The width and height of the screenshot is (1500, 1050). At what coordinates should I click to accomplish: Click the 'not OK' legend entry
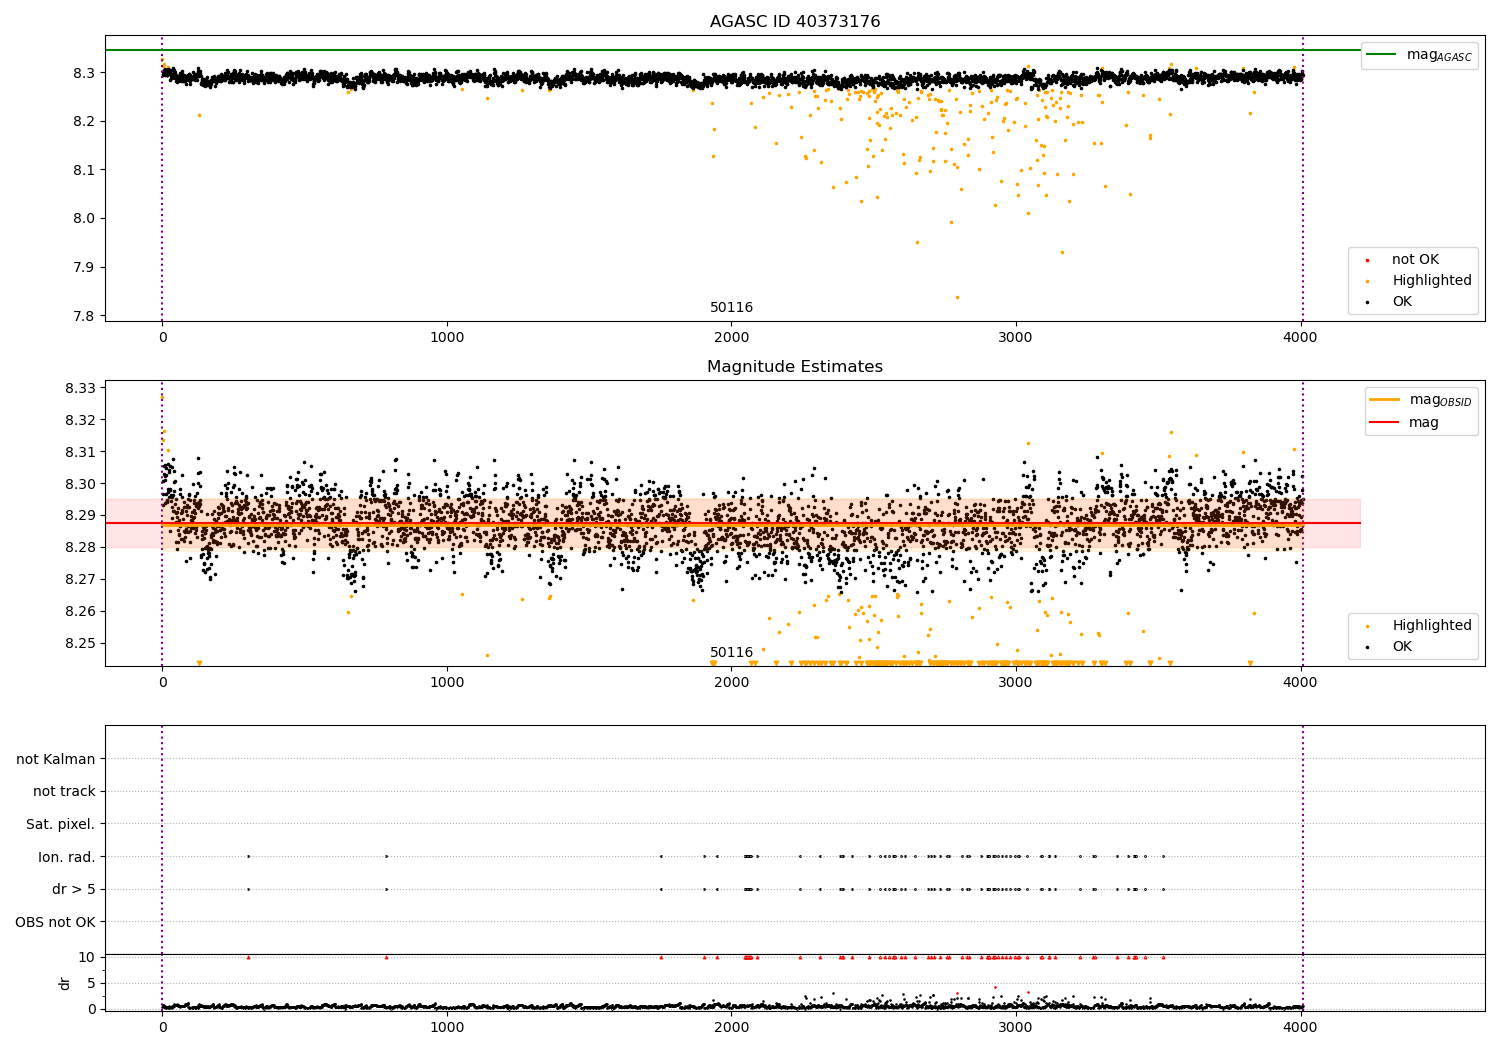1415,260
